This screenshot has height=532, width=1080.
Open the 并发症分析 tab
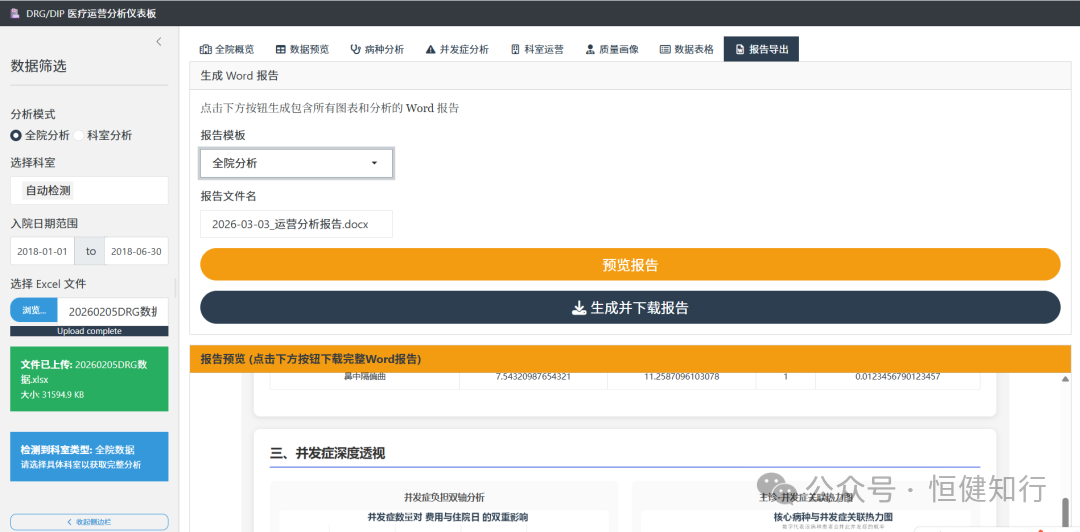point(457,49)
